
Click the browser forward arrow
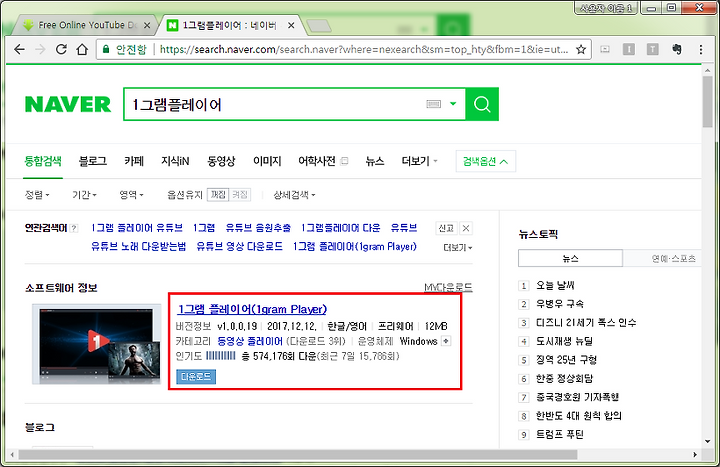[40, 49]
